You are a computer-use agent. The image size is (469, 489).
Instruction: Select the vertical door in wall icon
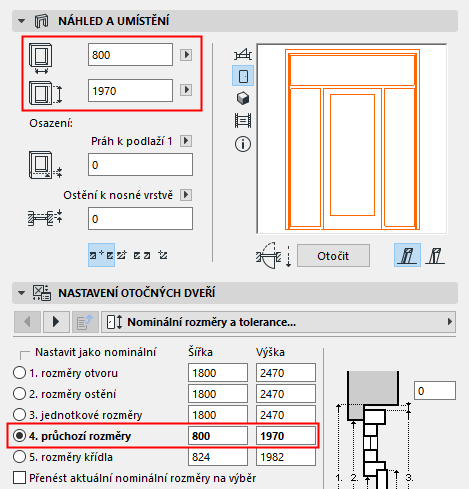[407, 255]
